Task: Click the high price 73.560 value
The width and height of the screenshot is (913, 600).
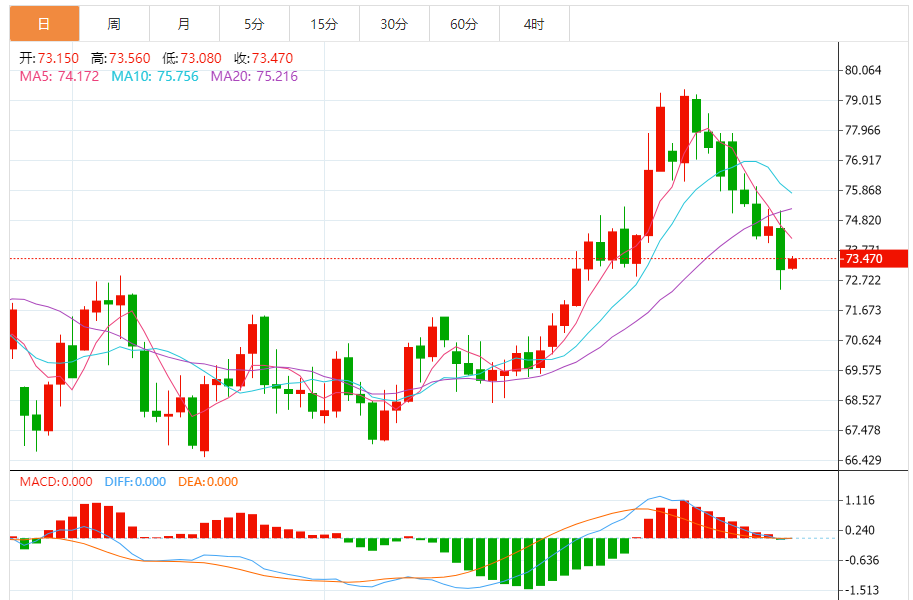Action: click(x=130, y=58)
